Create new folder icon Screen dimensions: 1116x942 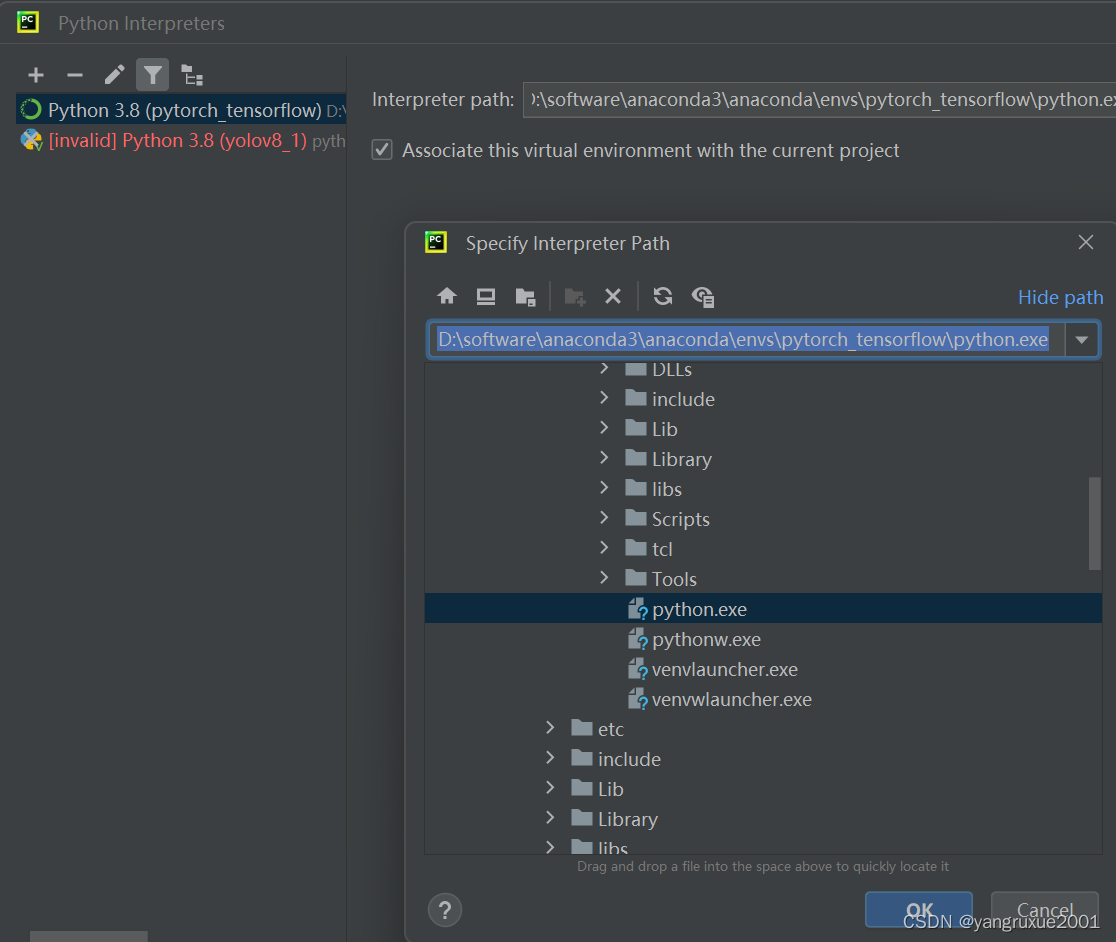click(x=574, y=297)
